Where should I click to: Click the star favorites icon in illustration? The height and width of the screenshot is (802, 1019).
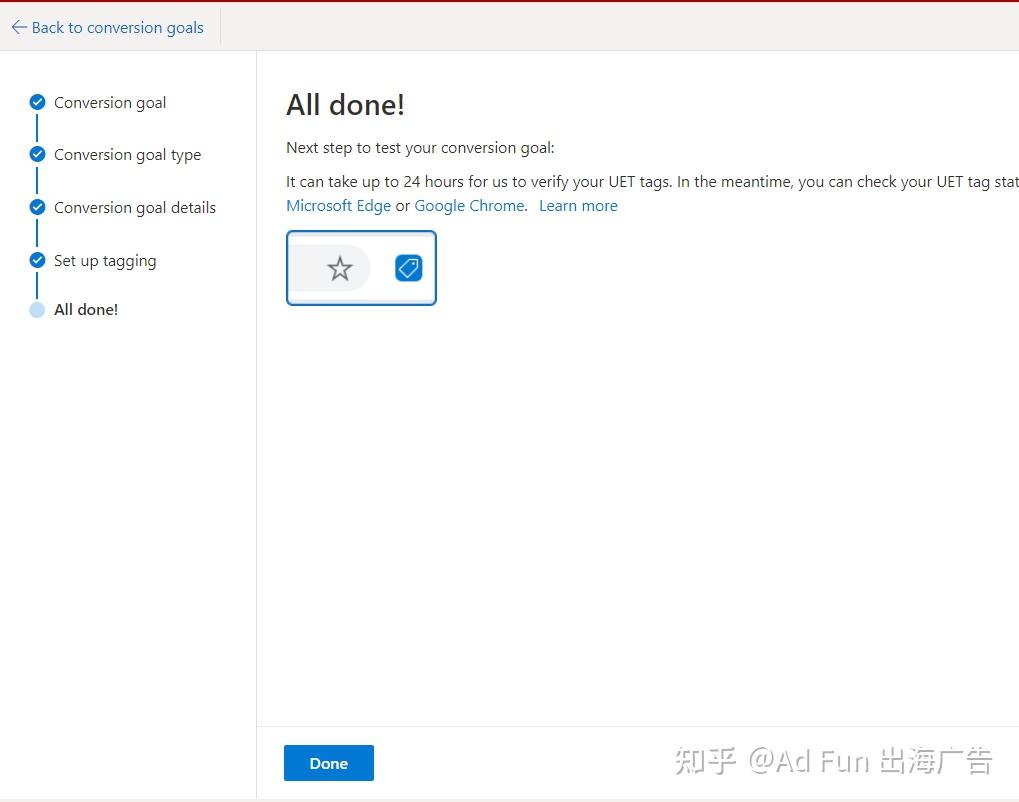[x=340, y=268]
